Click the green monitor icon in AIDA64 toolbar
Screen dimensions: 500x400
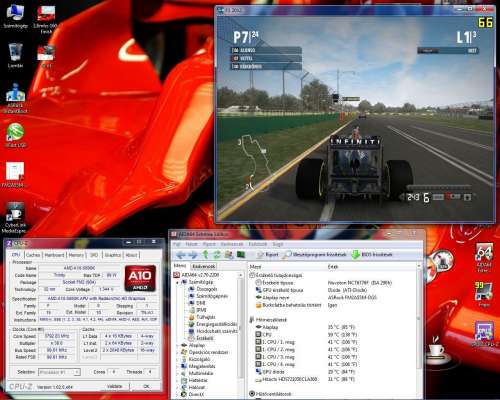(x=241, y=255)
